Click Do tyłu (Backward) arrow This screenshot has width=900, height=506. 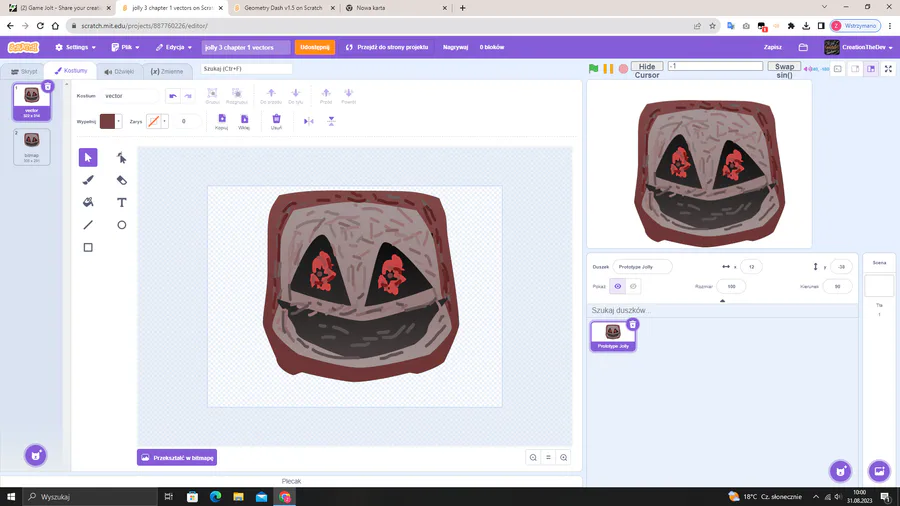296,93
